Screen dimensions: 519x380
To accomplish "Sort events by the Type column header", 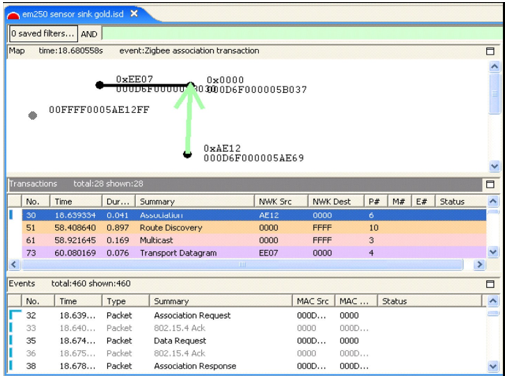I will pos(126,301).
